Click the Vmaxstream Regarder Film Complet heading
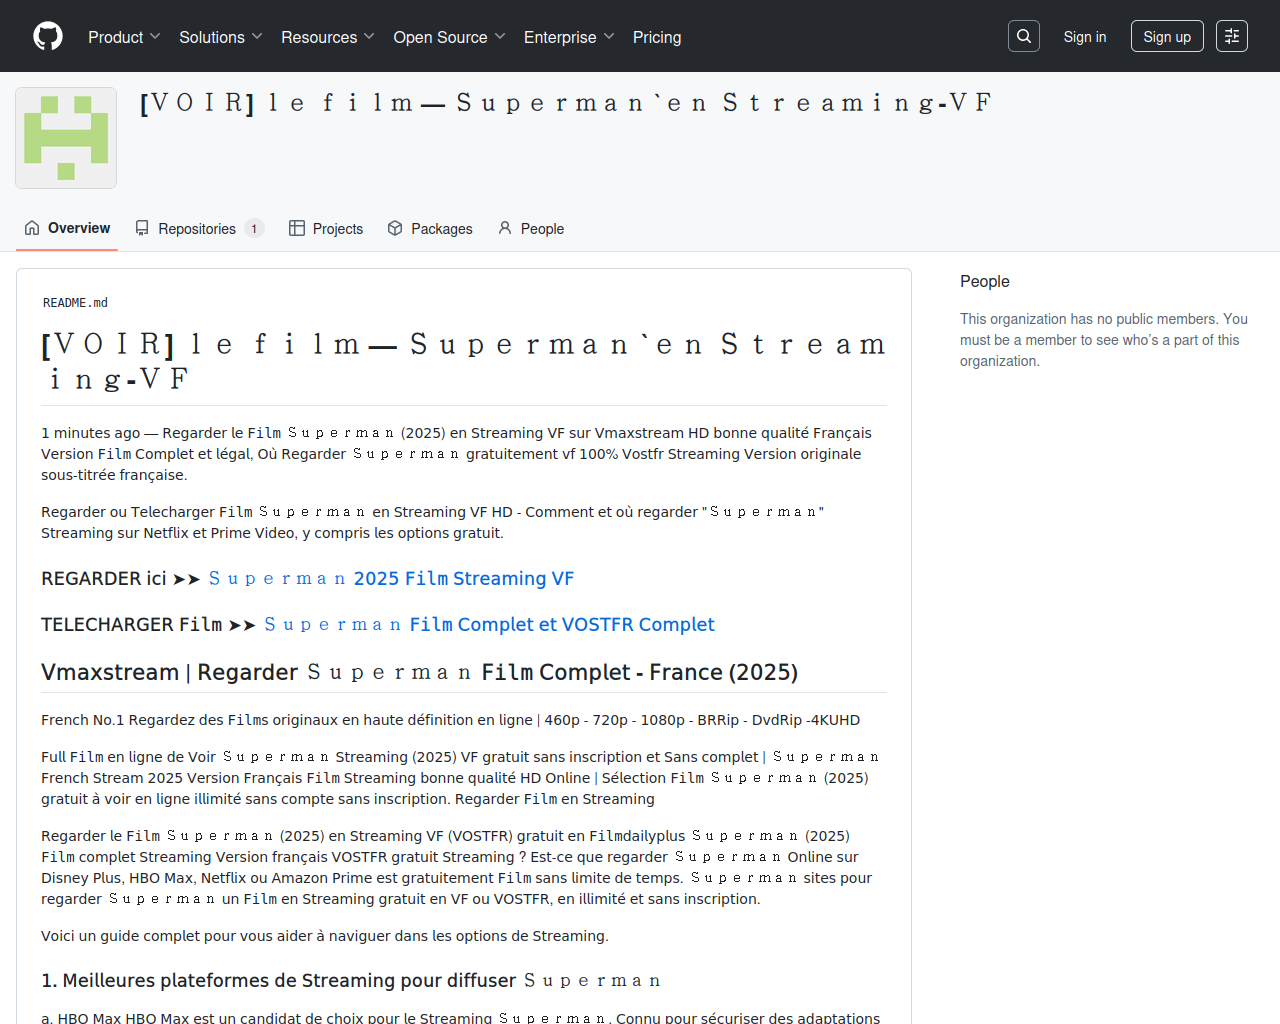1280x1024 pixels. (x=419, y=672)
